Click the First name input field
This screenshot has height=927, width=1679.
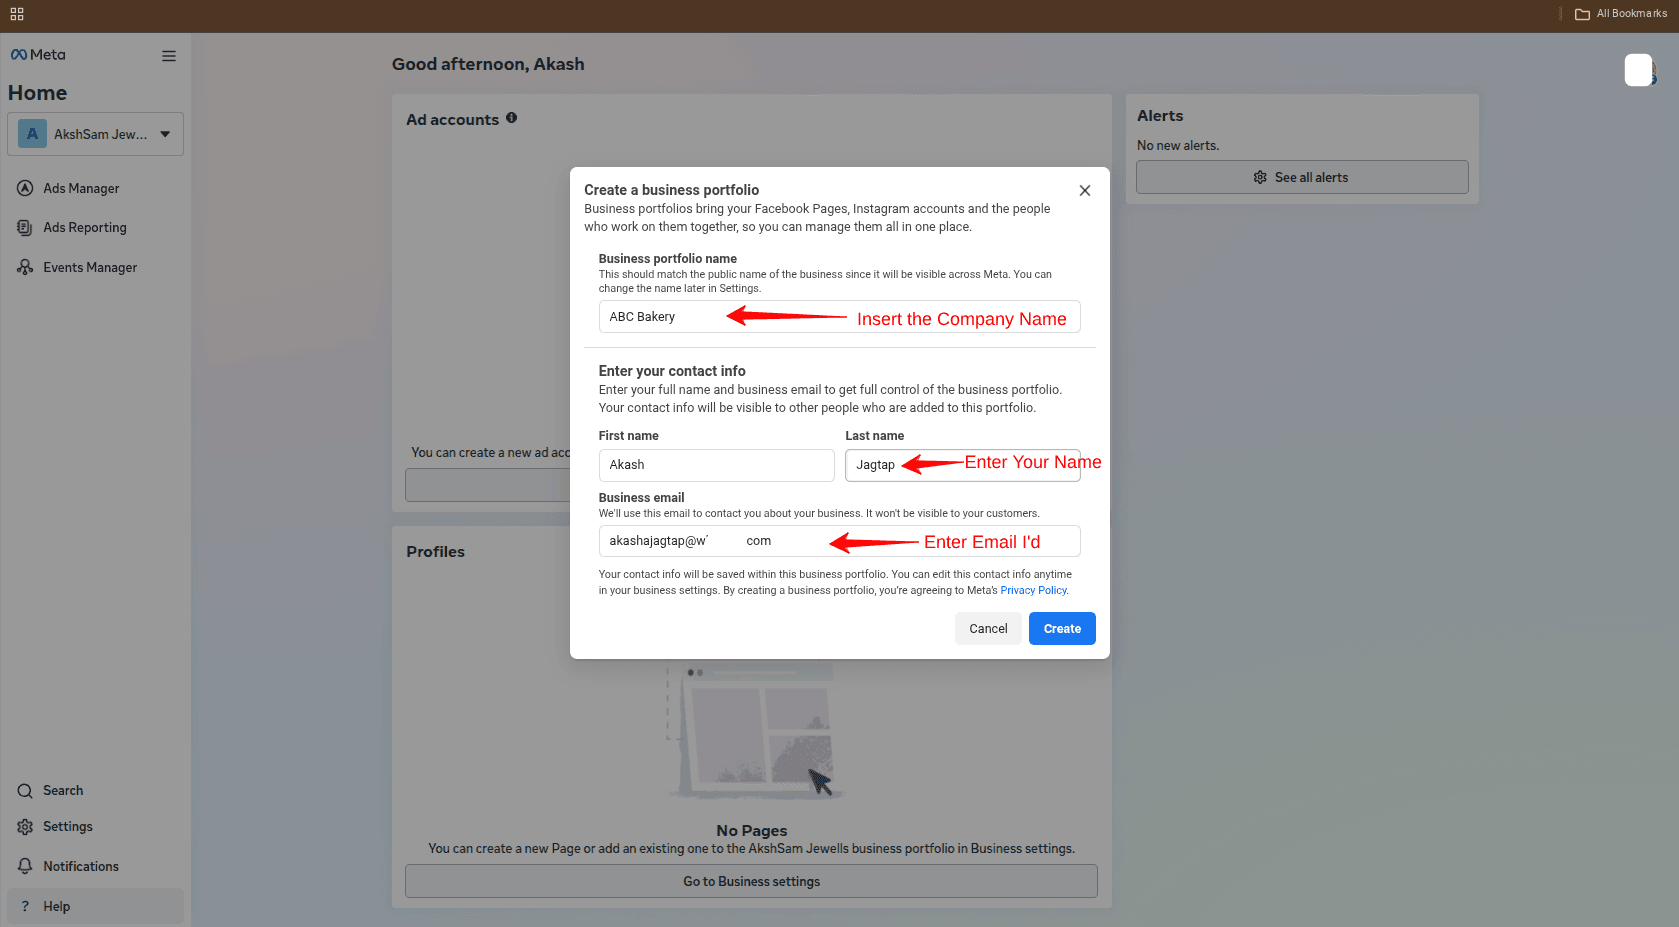[716, 465]
